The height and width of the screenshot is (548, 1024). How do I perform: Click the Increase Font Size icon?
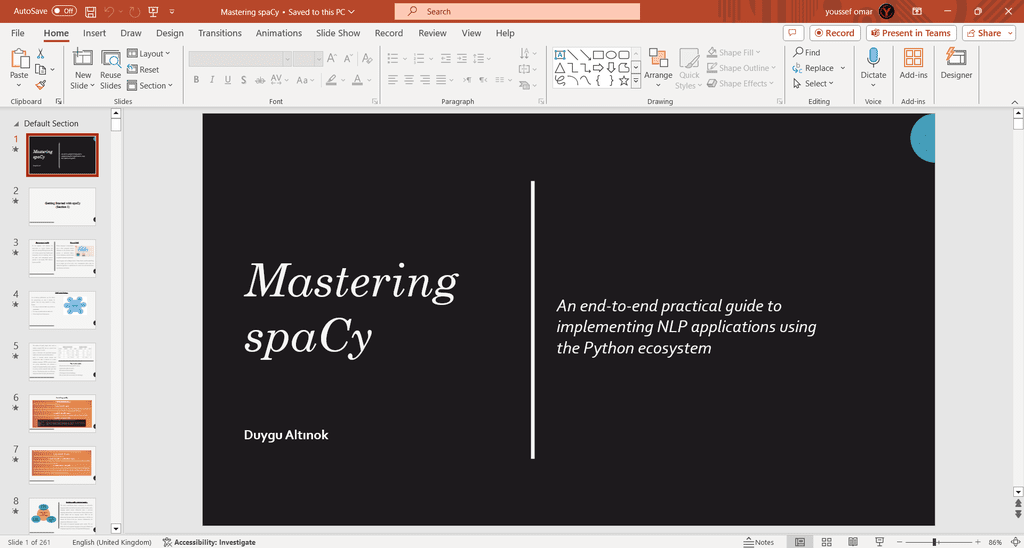[332, 59]
